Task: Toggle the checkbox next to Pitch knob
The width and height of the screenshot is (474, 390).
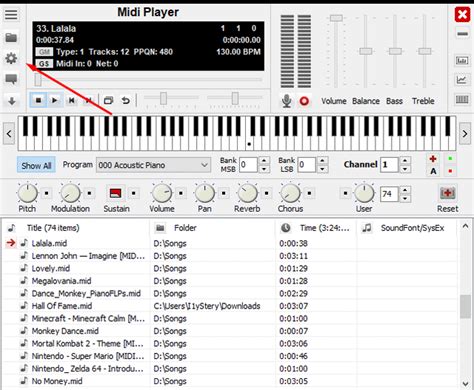Action: 46,193
